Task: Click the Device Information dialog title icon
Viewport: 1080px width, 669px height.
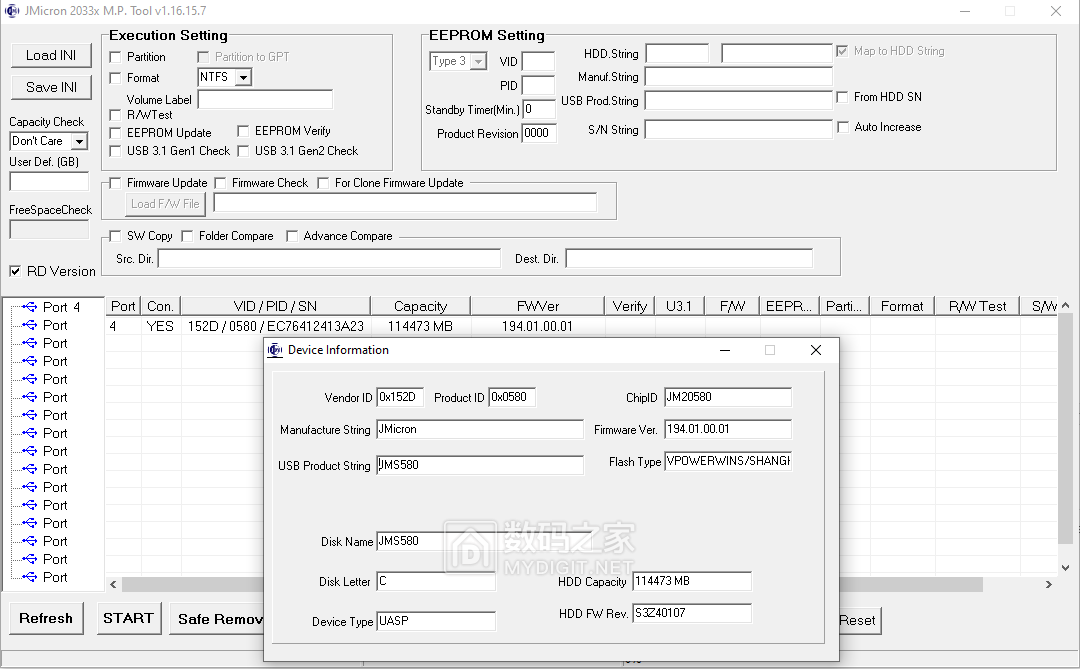Action: point(276,350)
